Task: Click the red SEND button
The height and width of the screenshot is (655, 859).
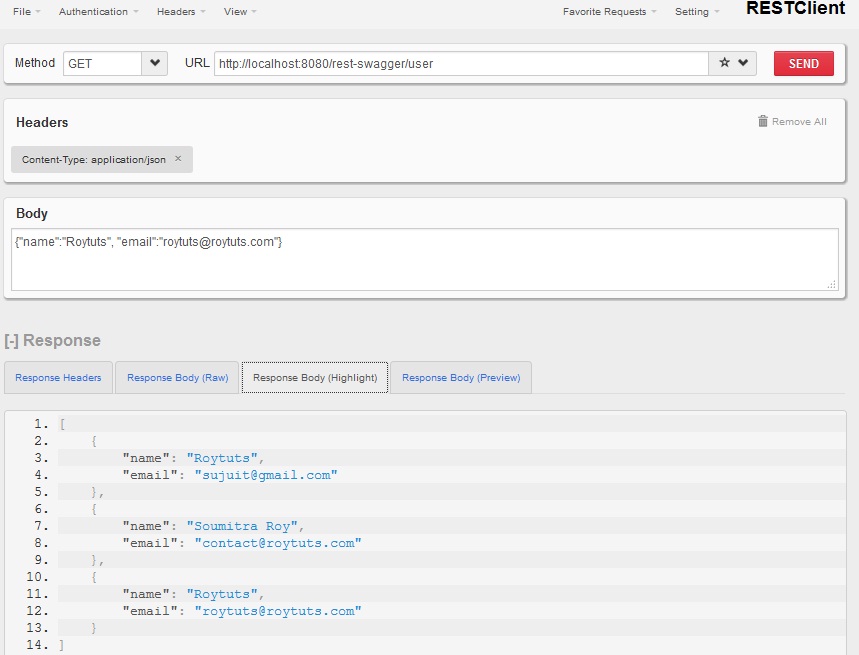Action: tap(803, 63)
